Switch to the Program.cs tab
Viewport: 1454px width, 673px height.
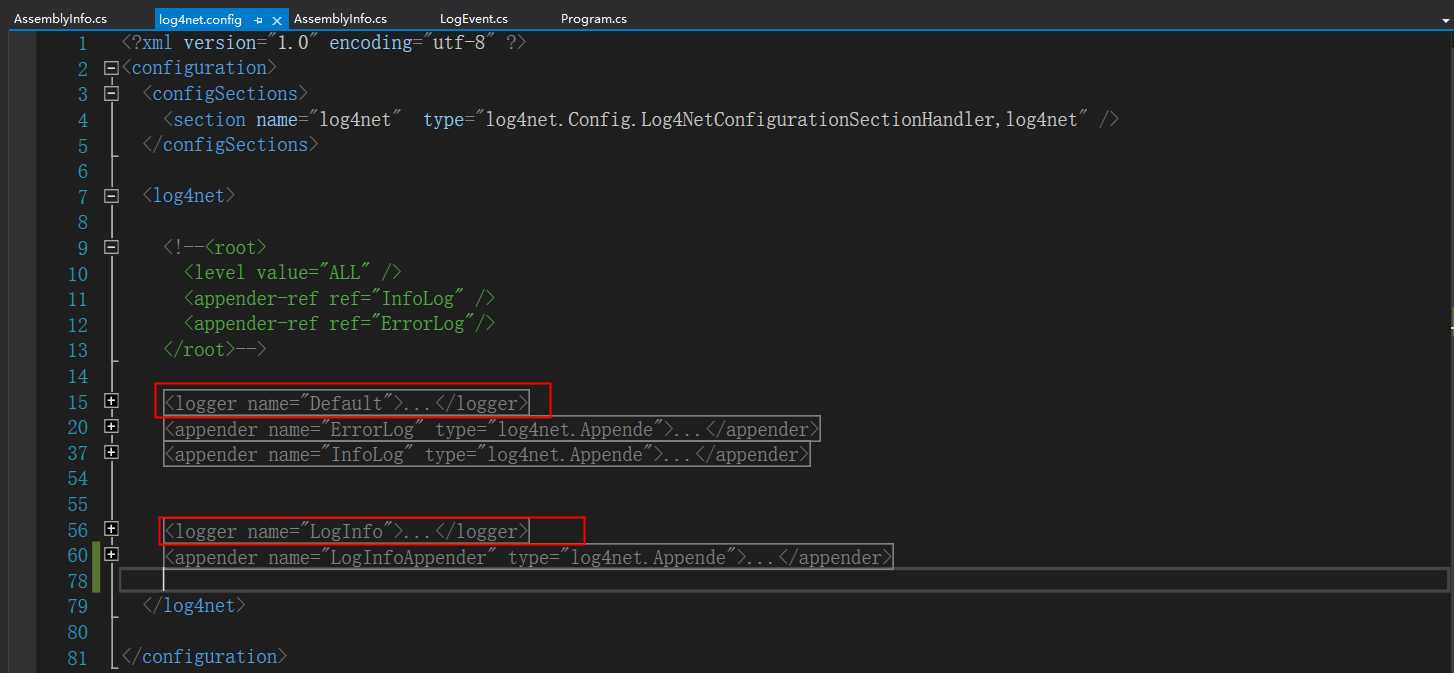[x=594, y=19]
